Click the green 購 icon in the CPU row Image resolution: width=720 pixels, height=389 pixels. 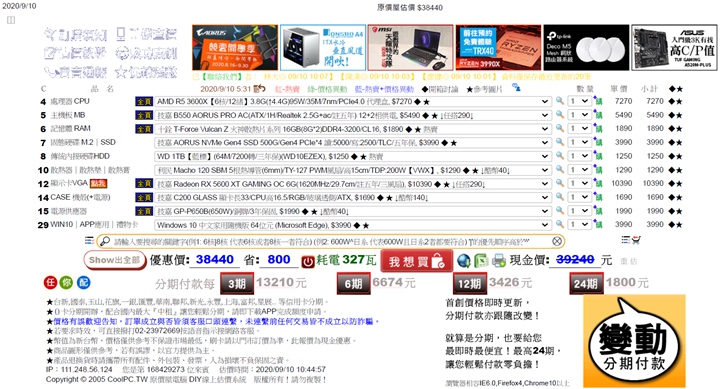[597, 101]
